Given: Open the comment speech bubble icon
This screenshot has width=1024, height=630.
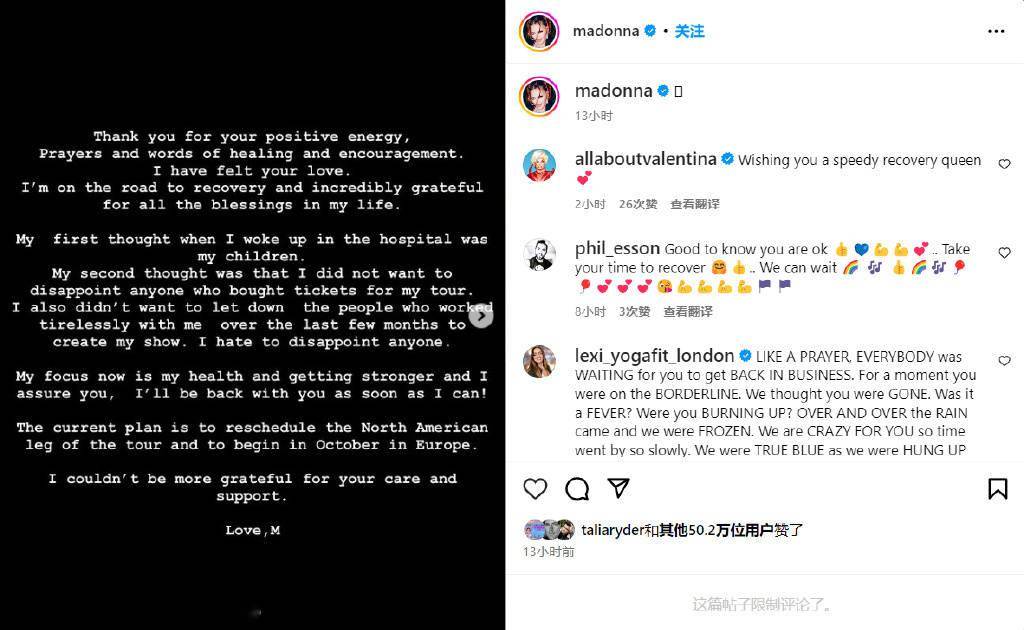Looking at the screenshot, I should click(577, 488).
